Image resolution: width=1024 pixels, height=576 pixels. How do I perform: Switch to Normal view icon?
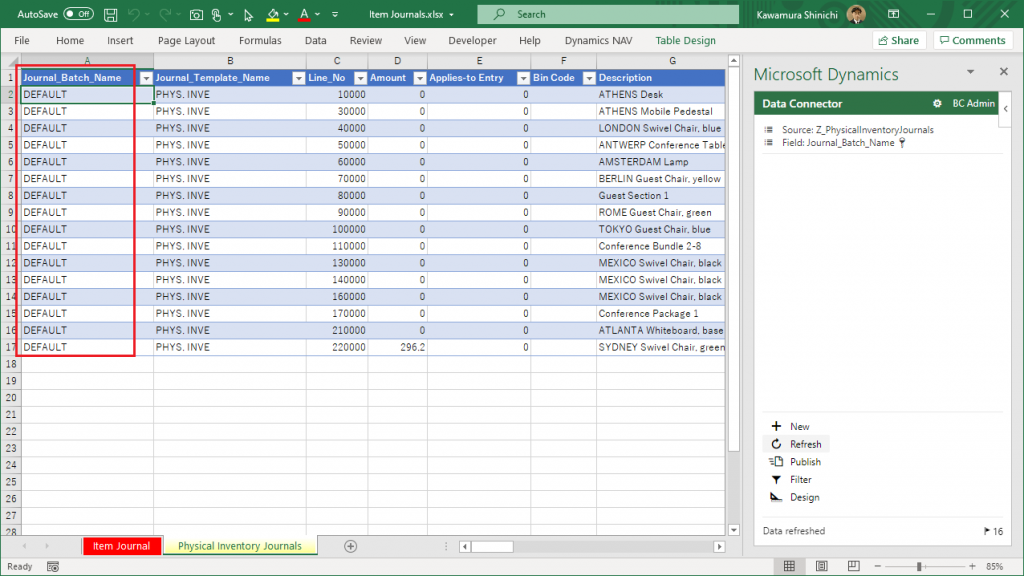point(790,566)
